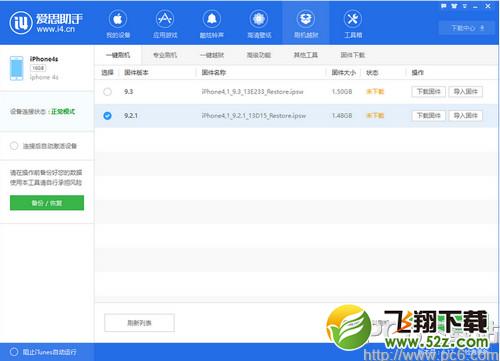This screenshot has width=500, height=361.
Task: Open the 我的设备 Apple icon
Action: coord(118,19)
